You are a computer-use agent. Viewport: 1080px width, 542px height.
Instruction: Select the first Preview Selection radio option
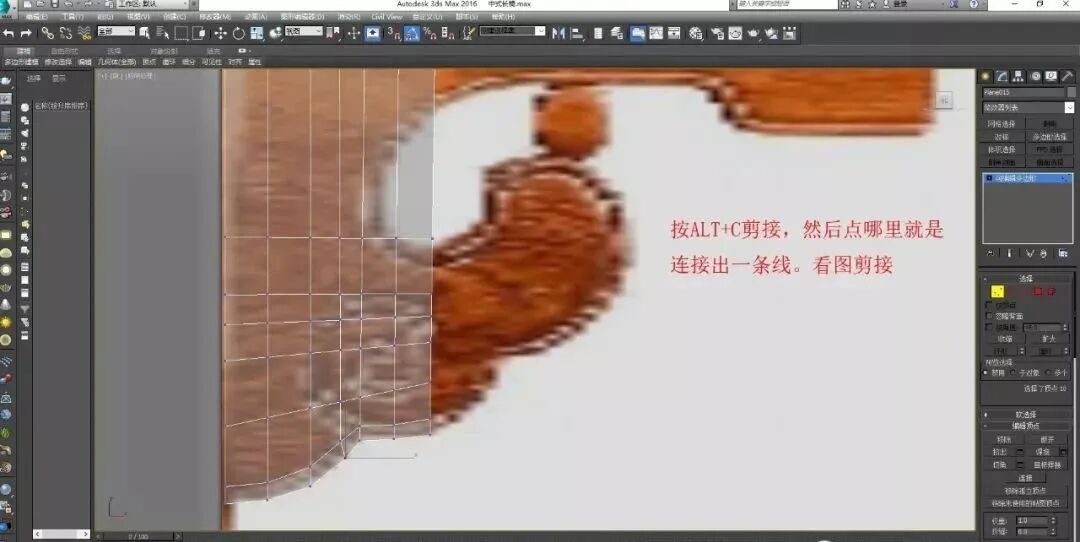(986, 373)
